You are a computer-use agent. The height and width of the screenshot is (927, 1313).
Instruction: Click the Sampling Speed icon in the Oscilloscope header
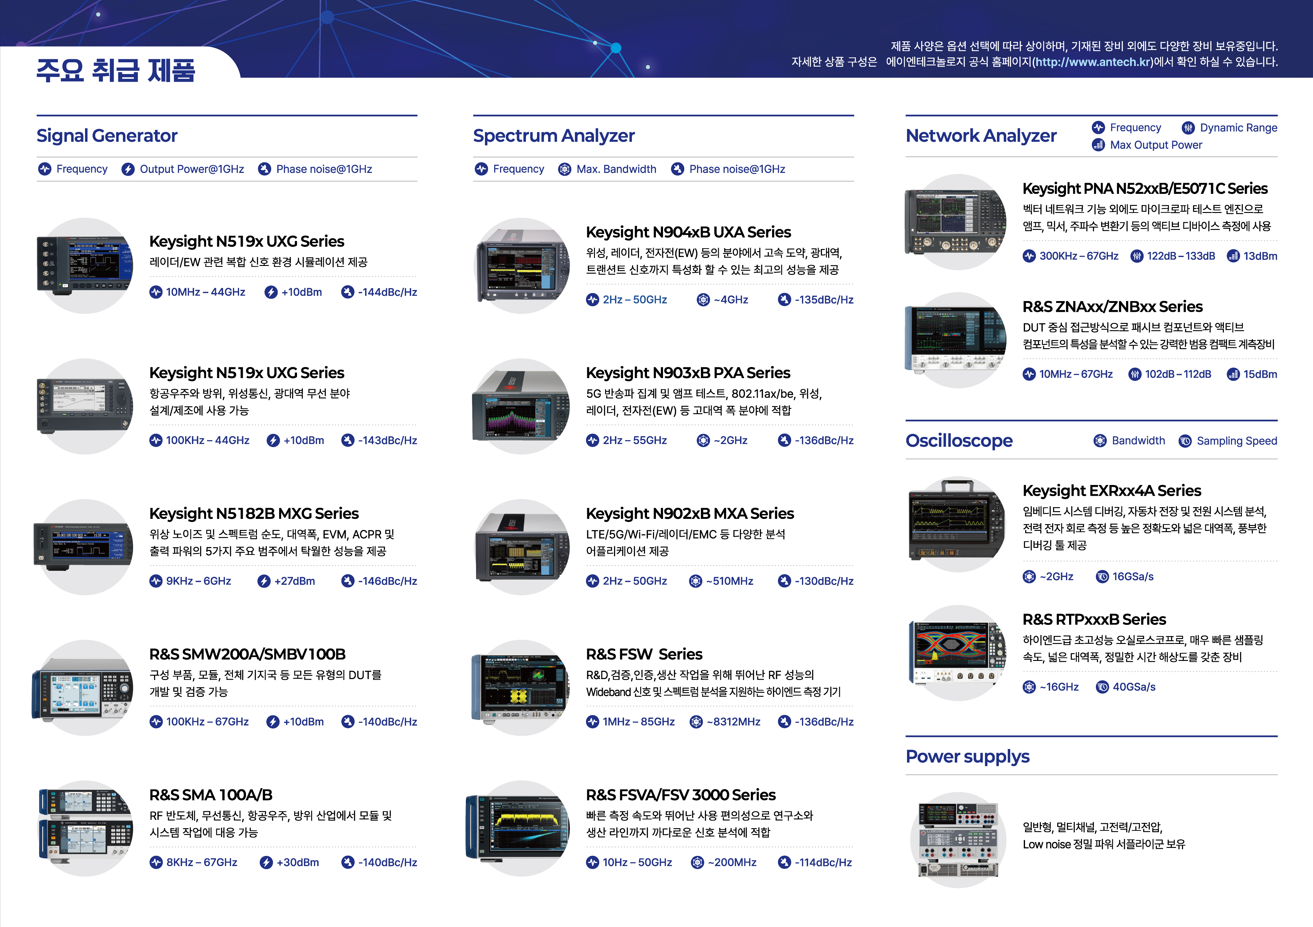(x=1185, y=441)
